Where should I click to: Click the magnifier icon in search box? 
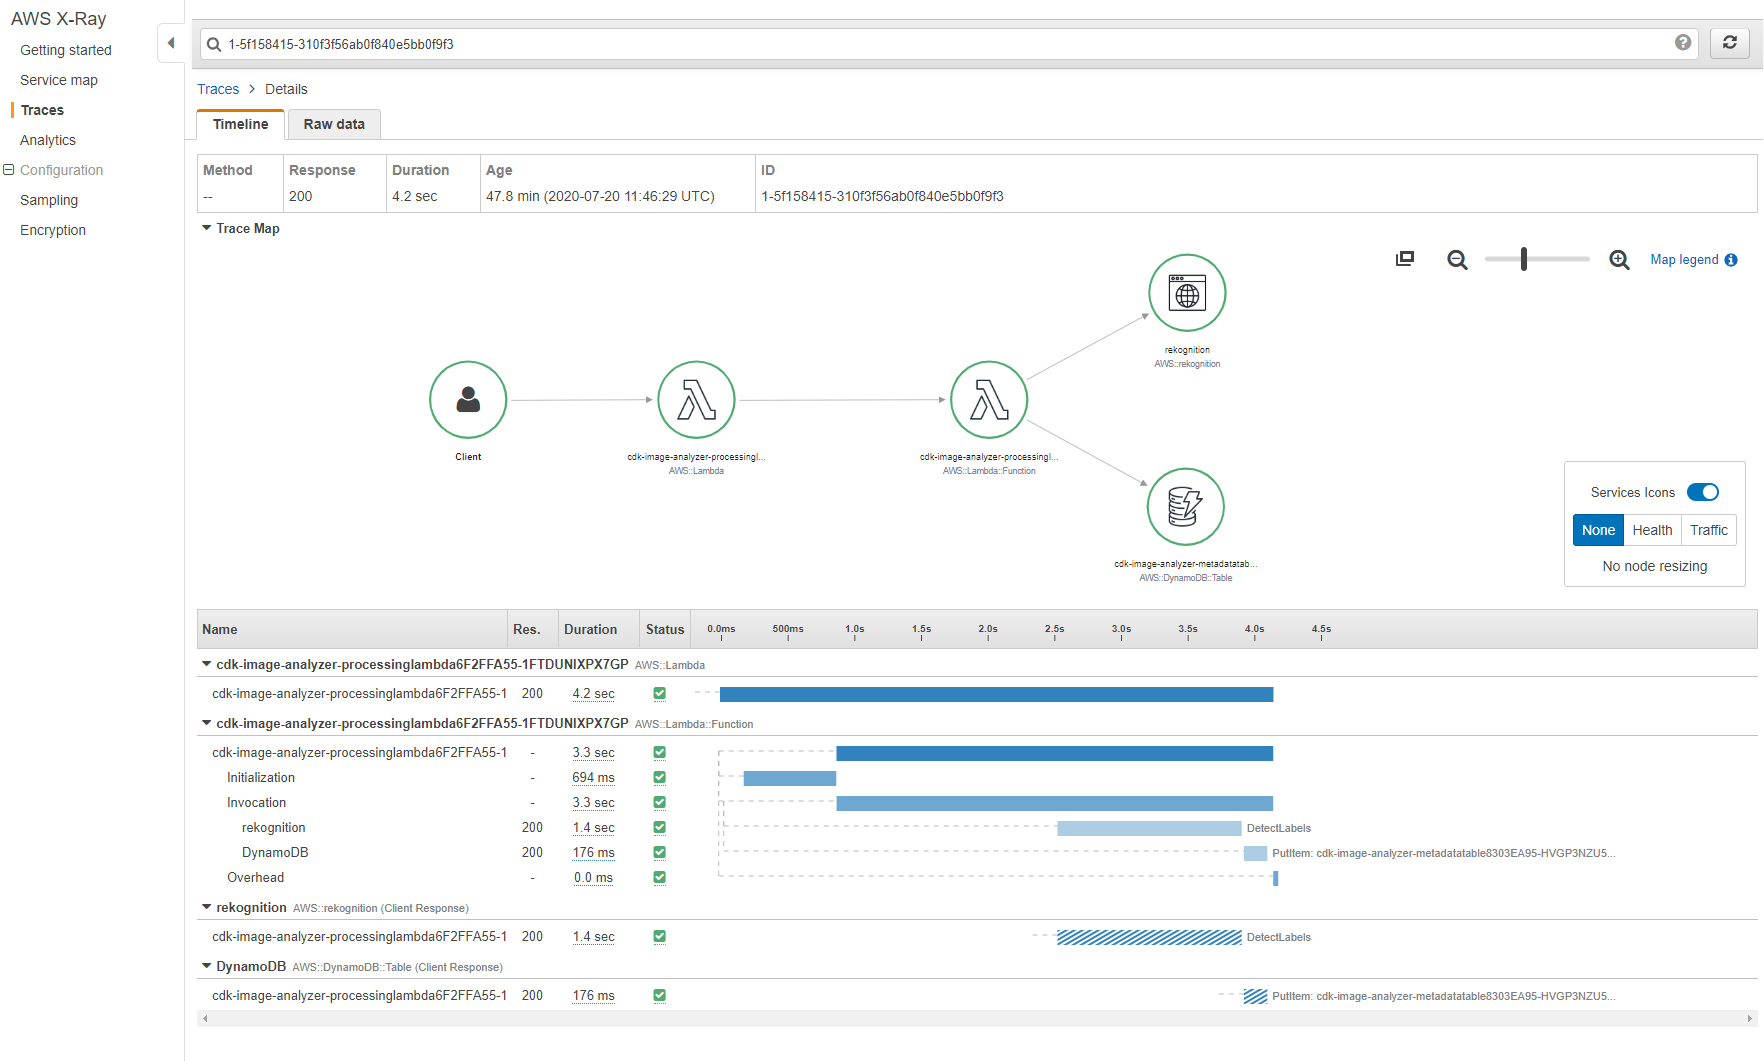(214, 44)
